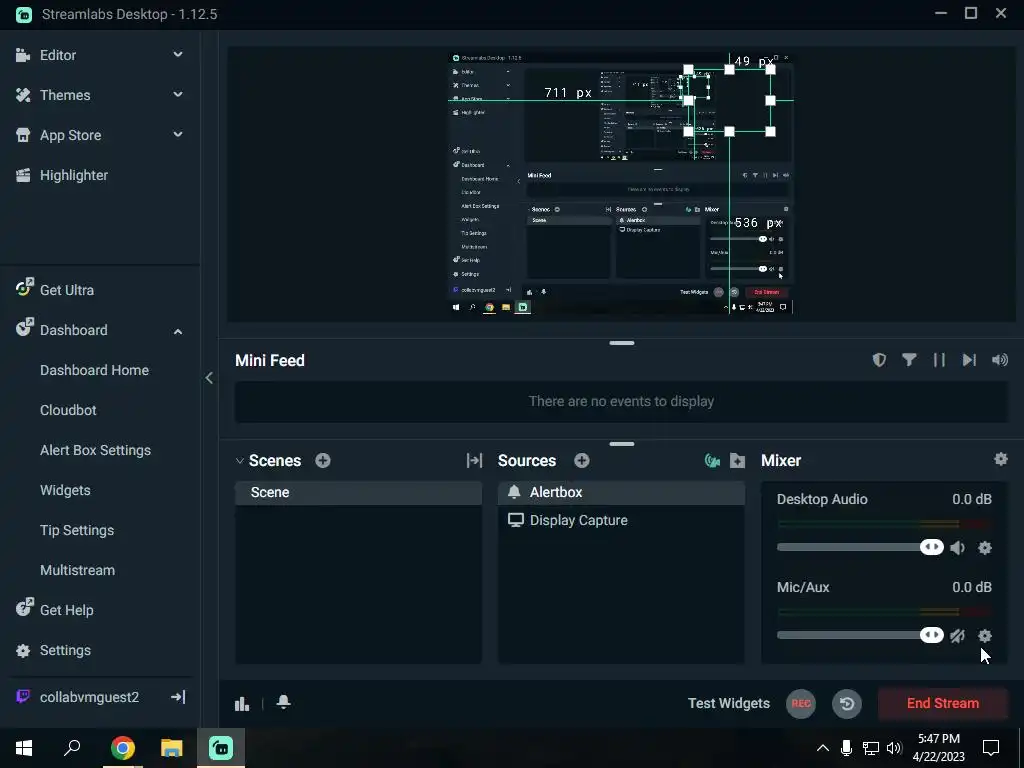Select the Alertbox source
1024x768 pixels.
(621, 492)
